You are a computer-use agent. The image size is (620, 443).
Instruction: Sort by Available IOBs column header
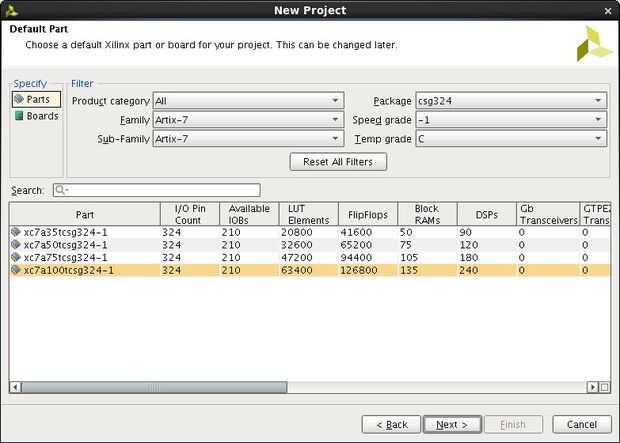(x=249, y=214)
